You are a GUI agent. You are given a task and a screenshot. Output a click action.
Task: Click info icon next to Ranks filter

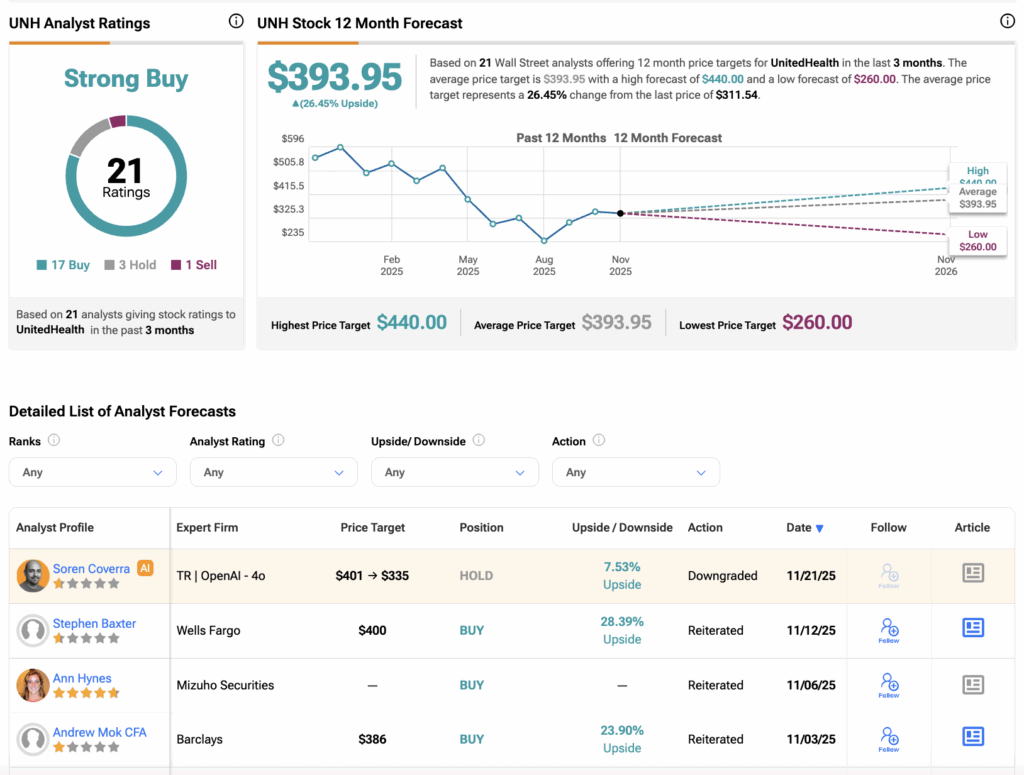coord(54,440)
